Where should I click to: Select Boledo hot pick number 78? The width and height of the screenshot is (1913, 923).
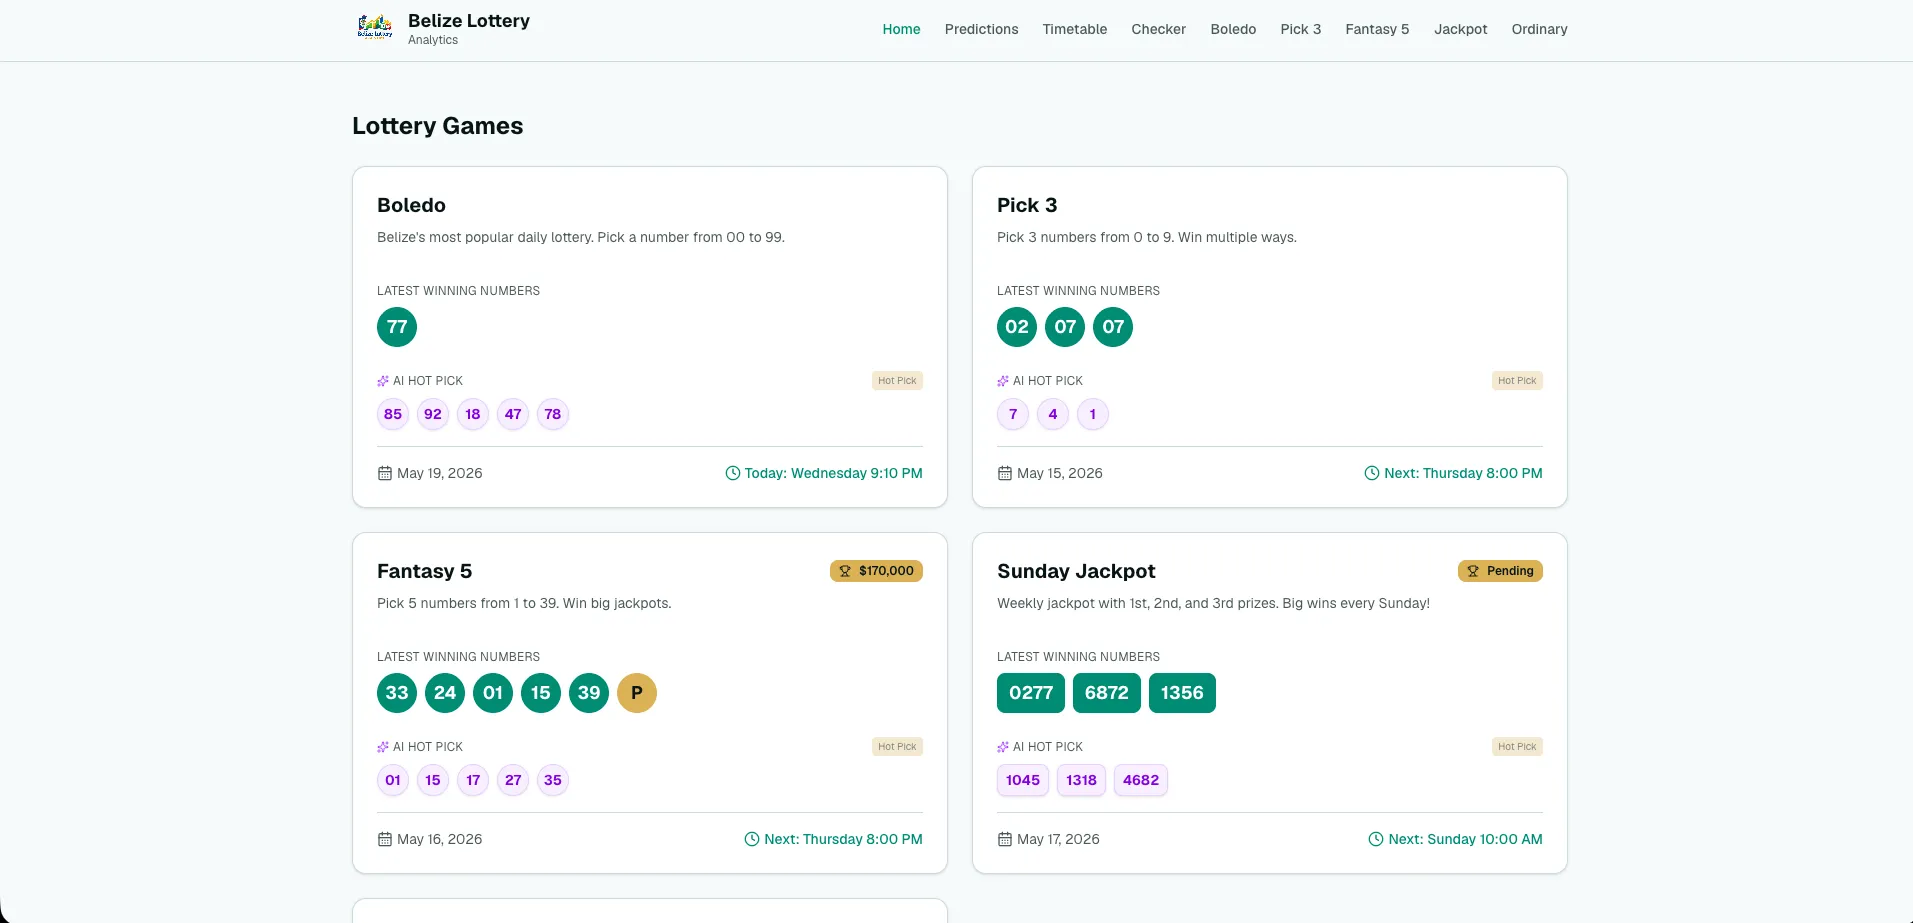click(553, 414)
